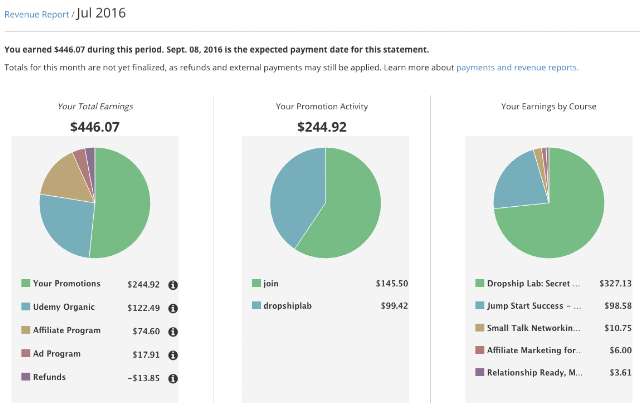Select Small Talk Networking legend item

pyautogui.click(x=533, y=328)
